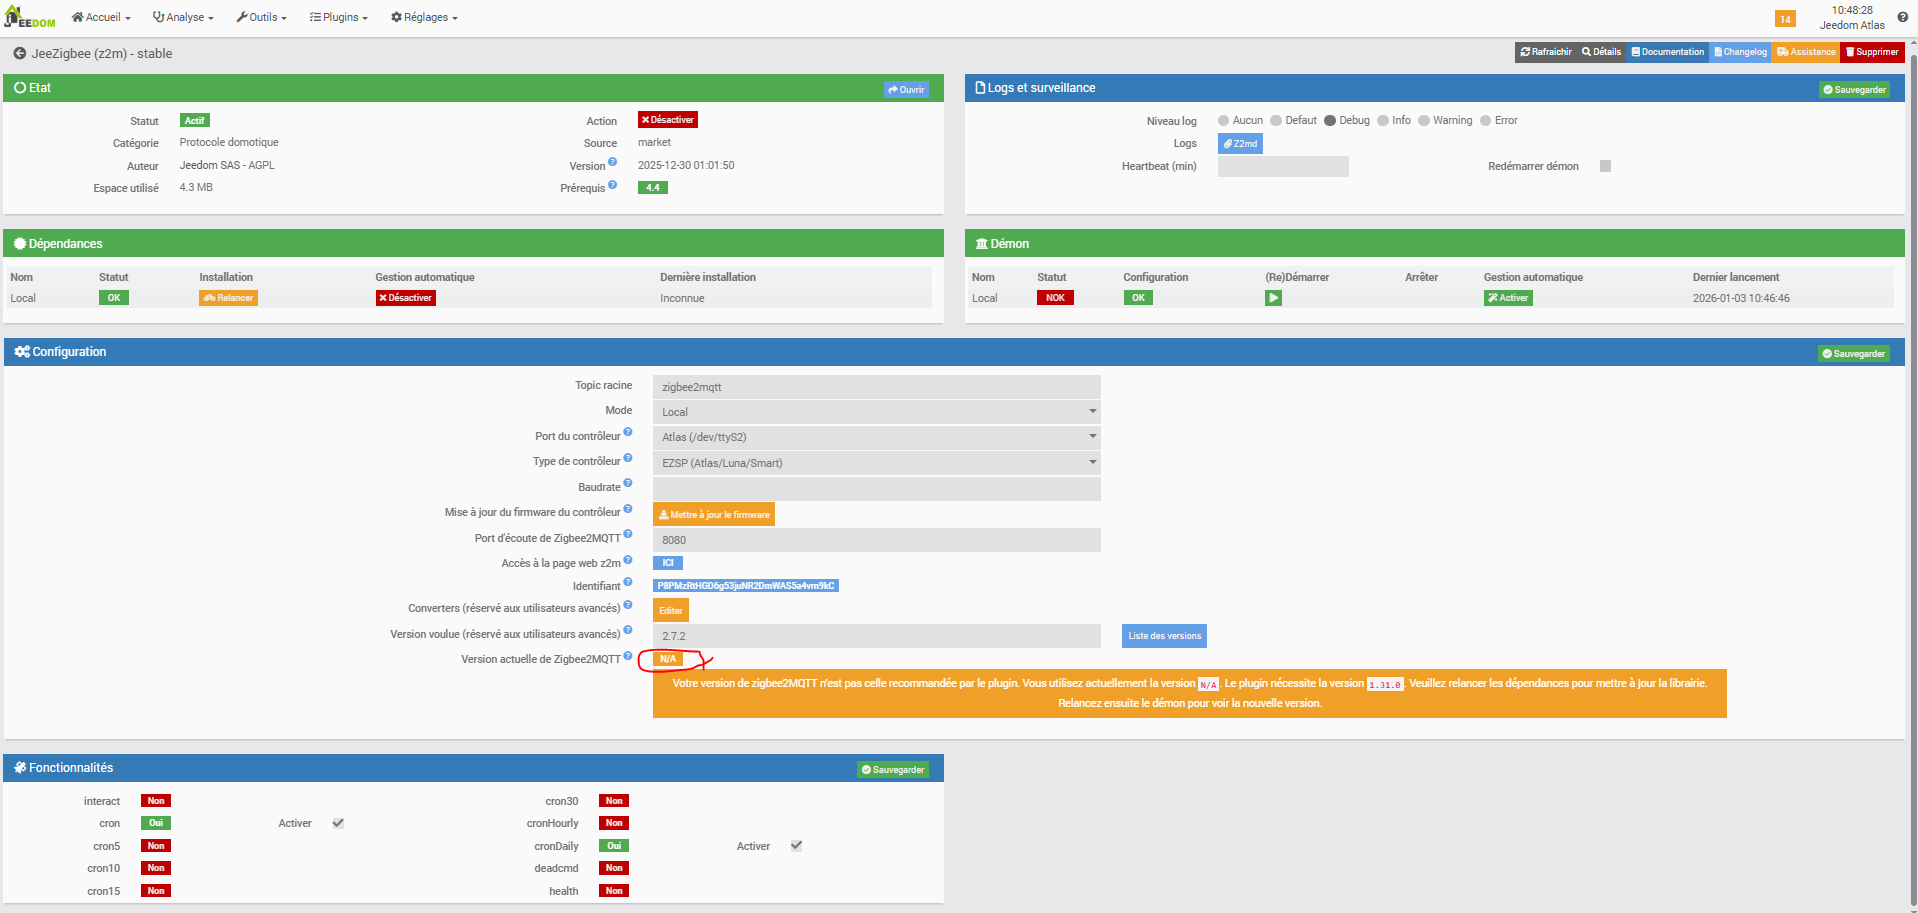Toggle the cron Activer checkbox

pos(338,823)
